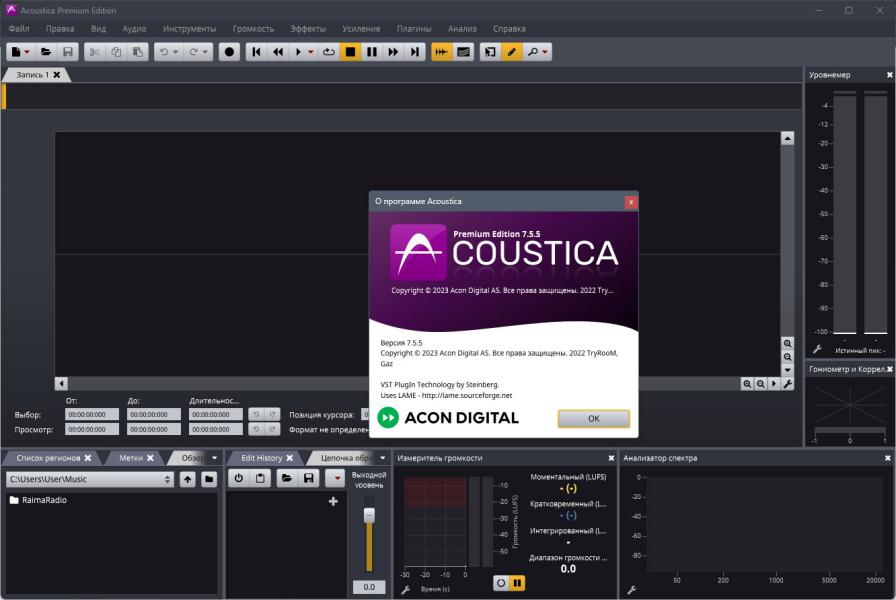
Task: Switch to the Edit History tab
Action: click(x=261, y=458)
